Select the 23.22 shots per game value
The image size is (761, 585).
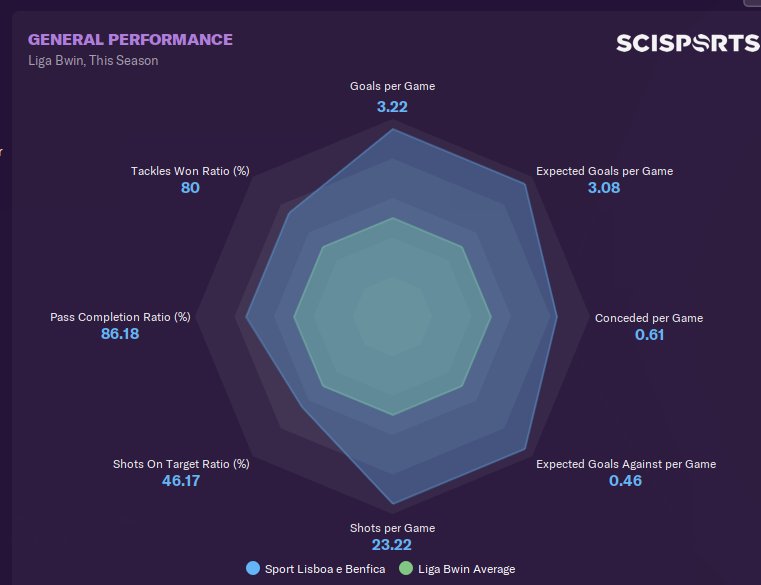pos(392,545)
